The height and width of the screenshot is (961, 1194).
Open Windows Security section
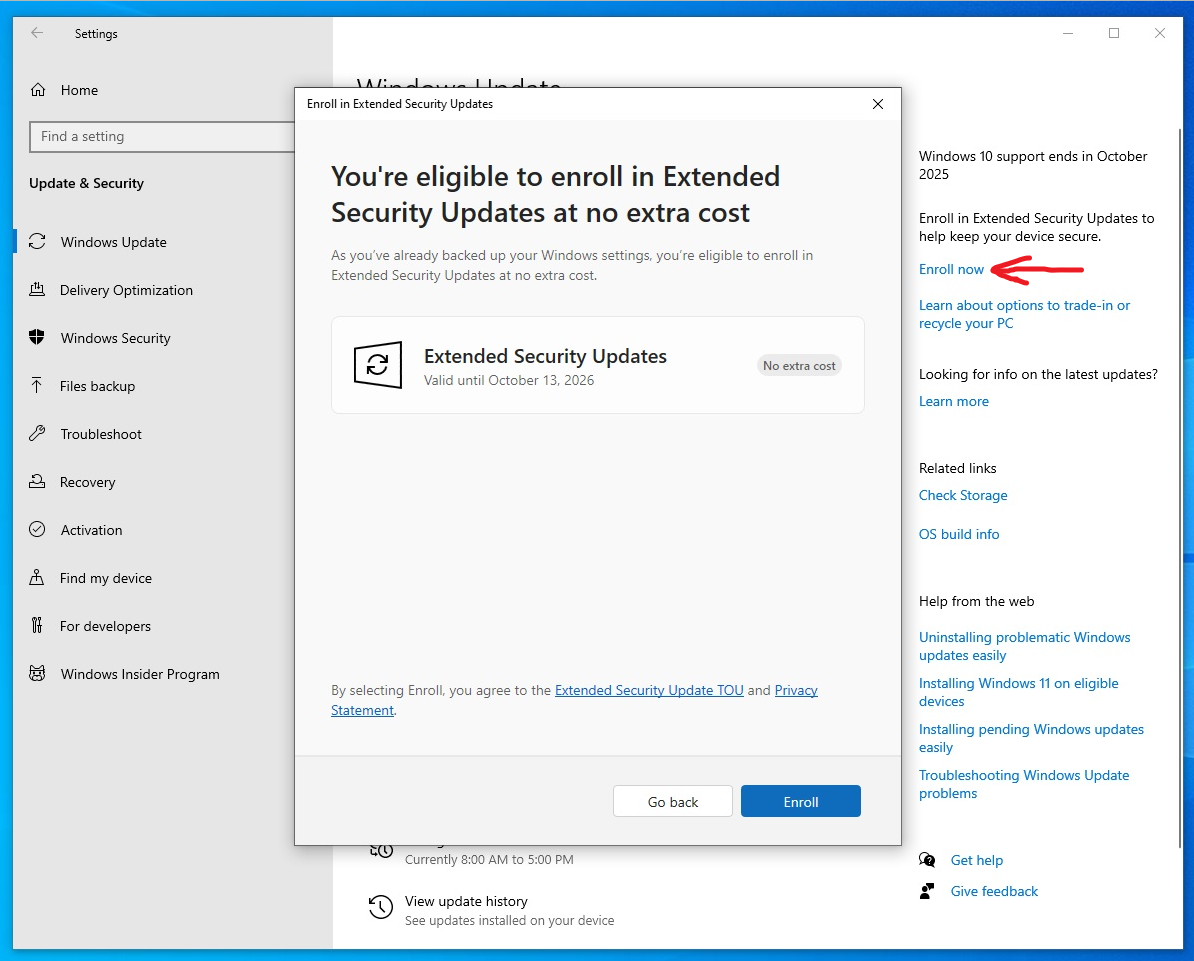coord(116,338)
